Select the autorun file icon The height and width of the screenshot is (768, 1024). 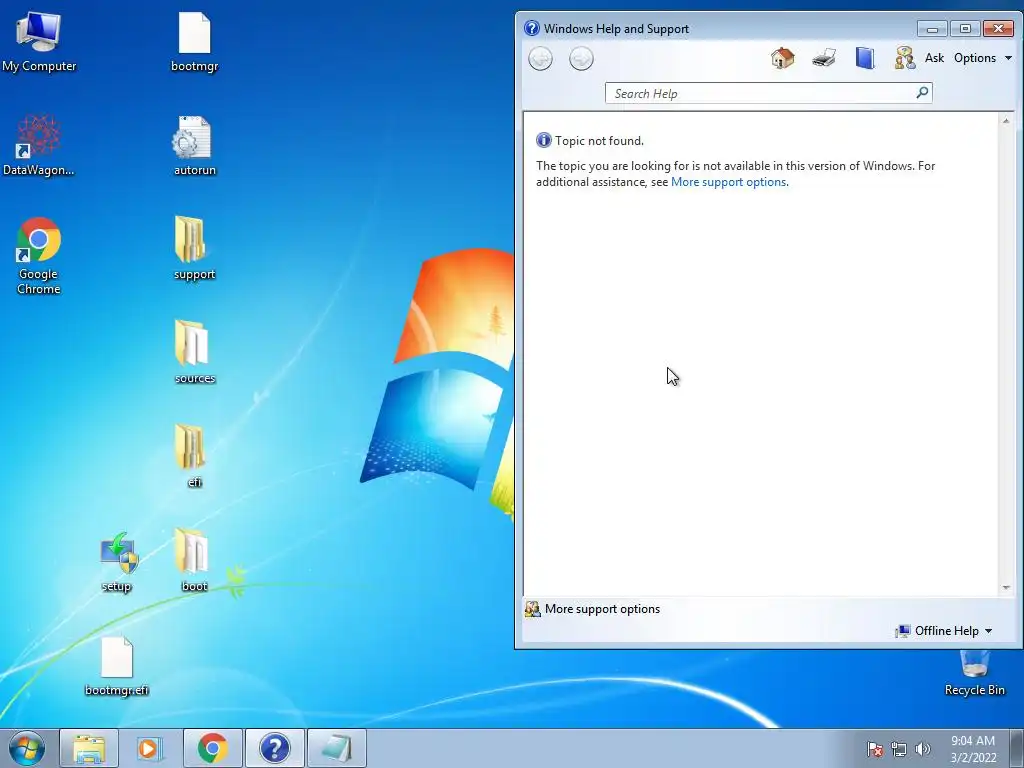tap(195, 146)
